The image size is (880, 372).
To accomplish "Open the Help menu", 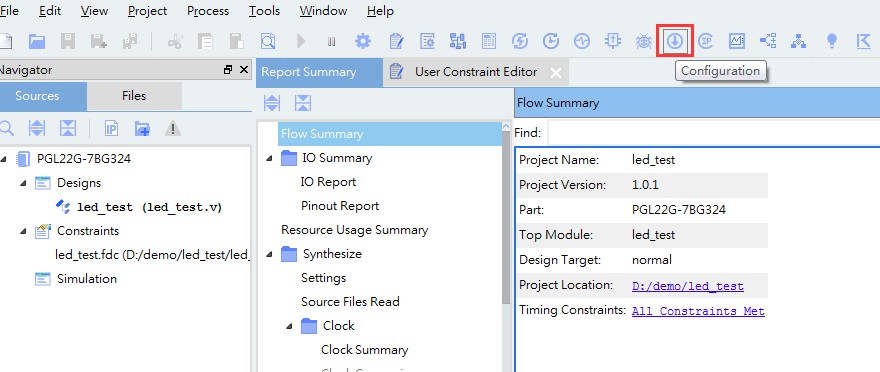I will (x=380, y=11).
